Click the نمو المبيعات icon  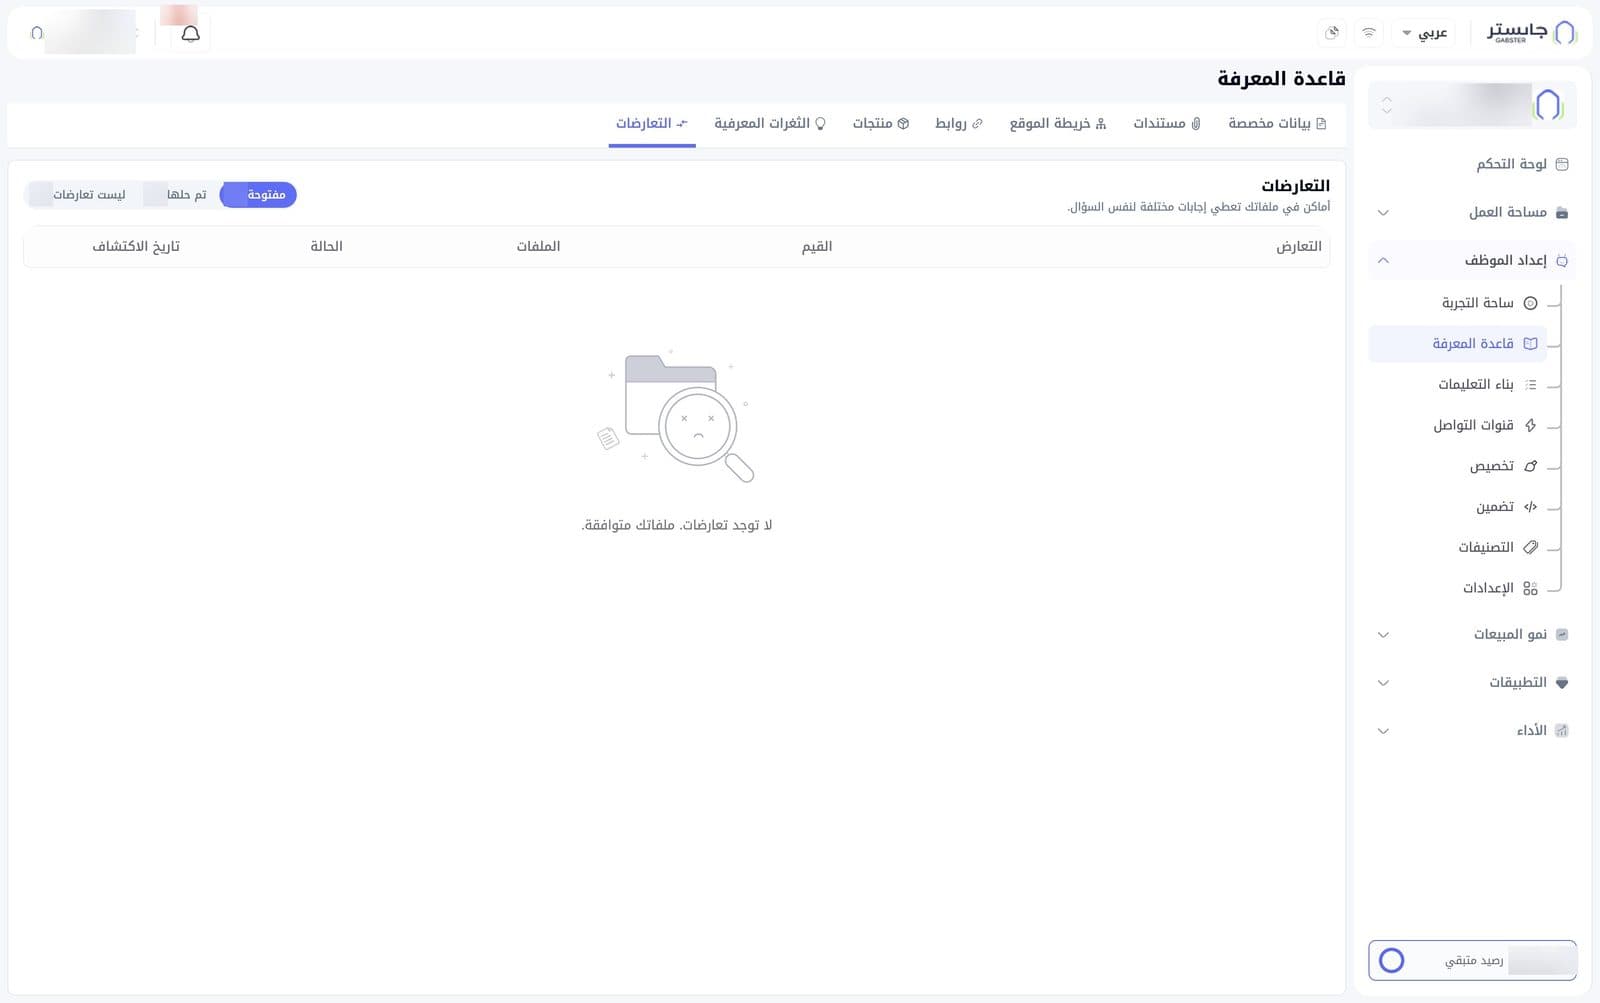(x=1562, y=635)
